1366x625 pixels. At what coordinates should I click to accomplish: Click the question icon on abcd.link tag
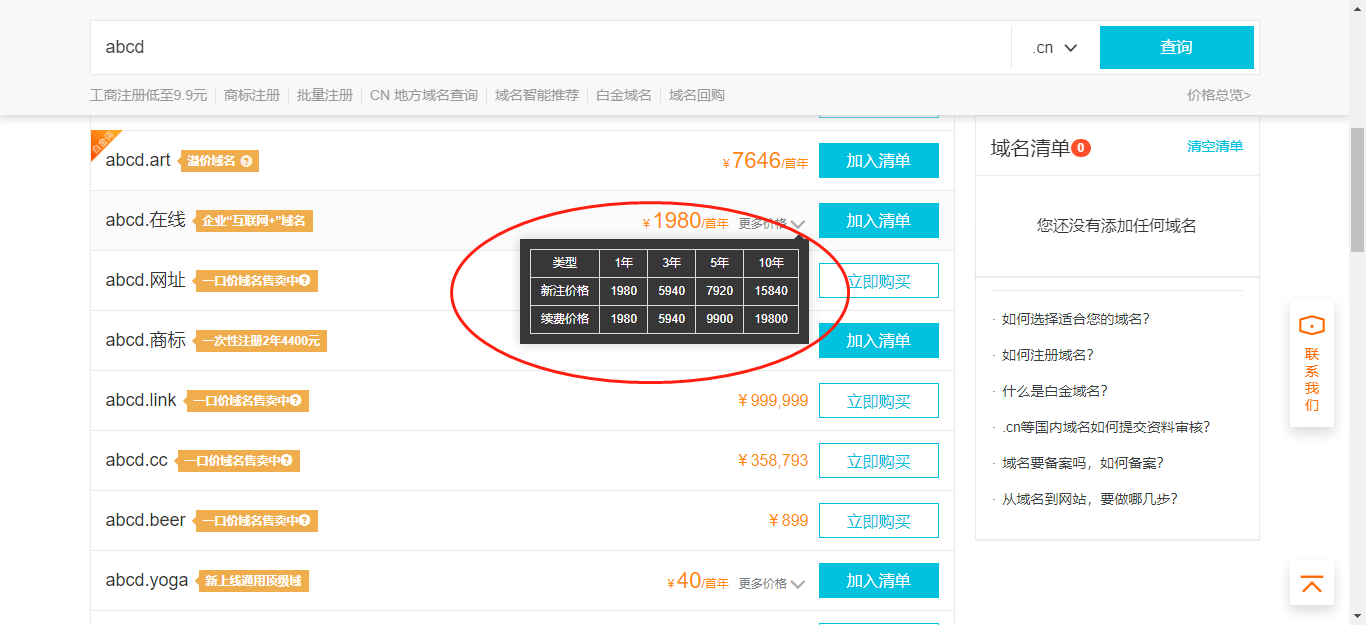click(x=296, y=401)
